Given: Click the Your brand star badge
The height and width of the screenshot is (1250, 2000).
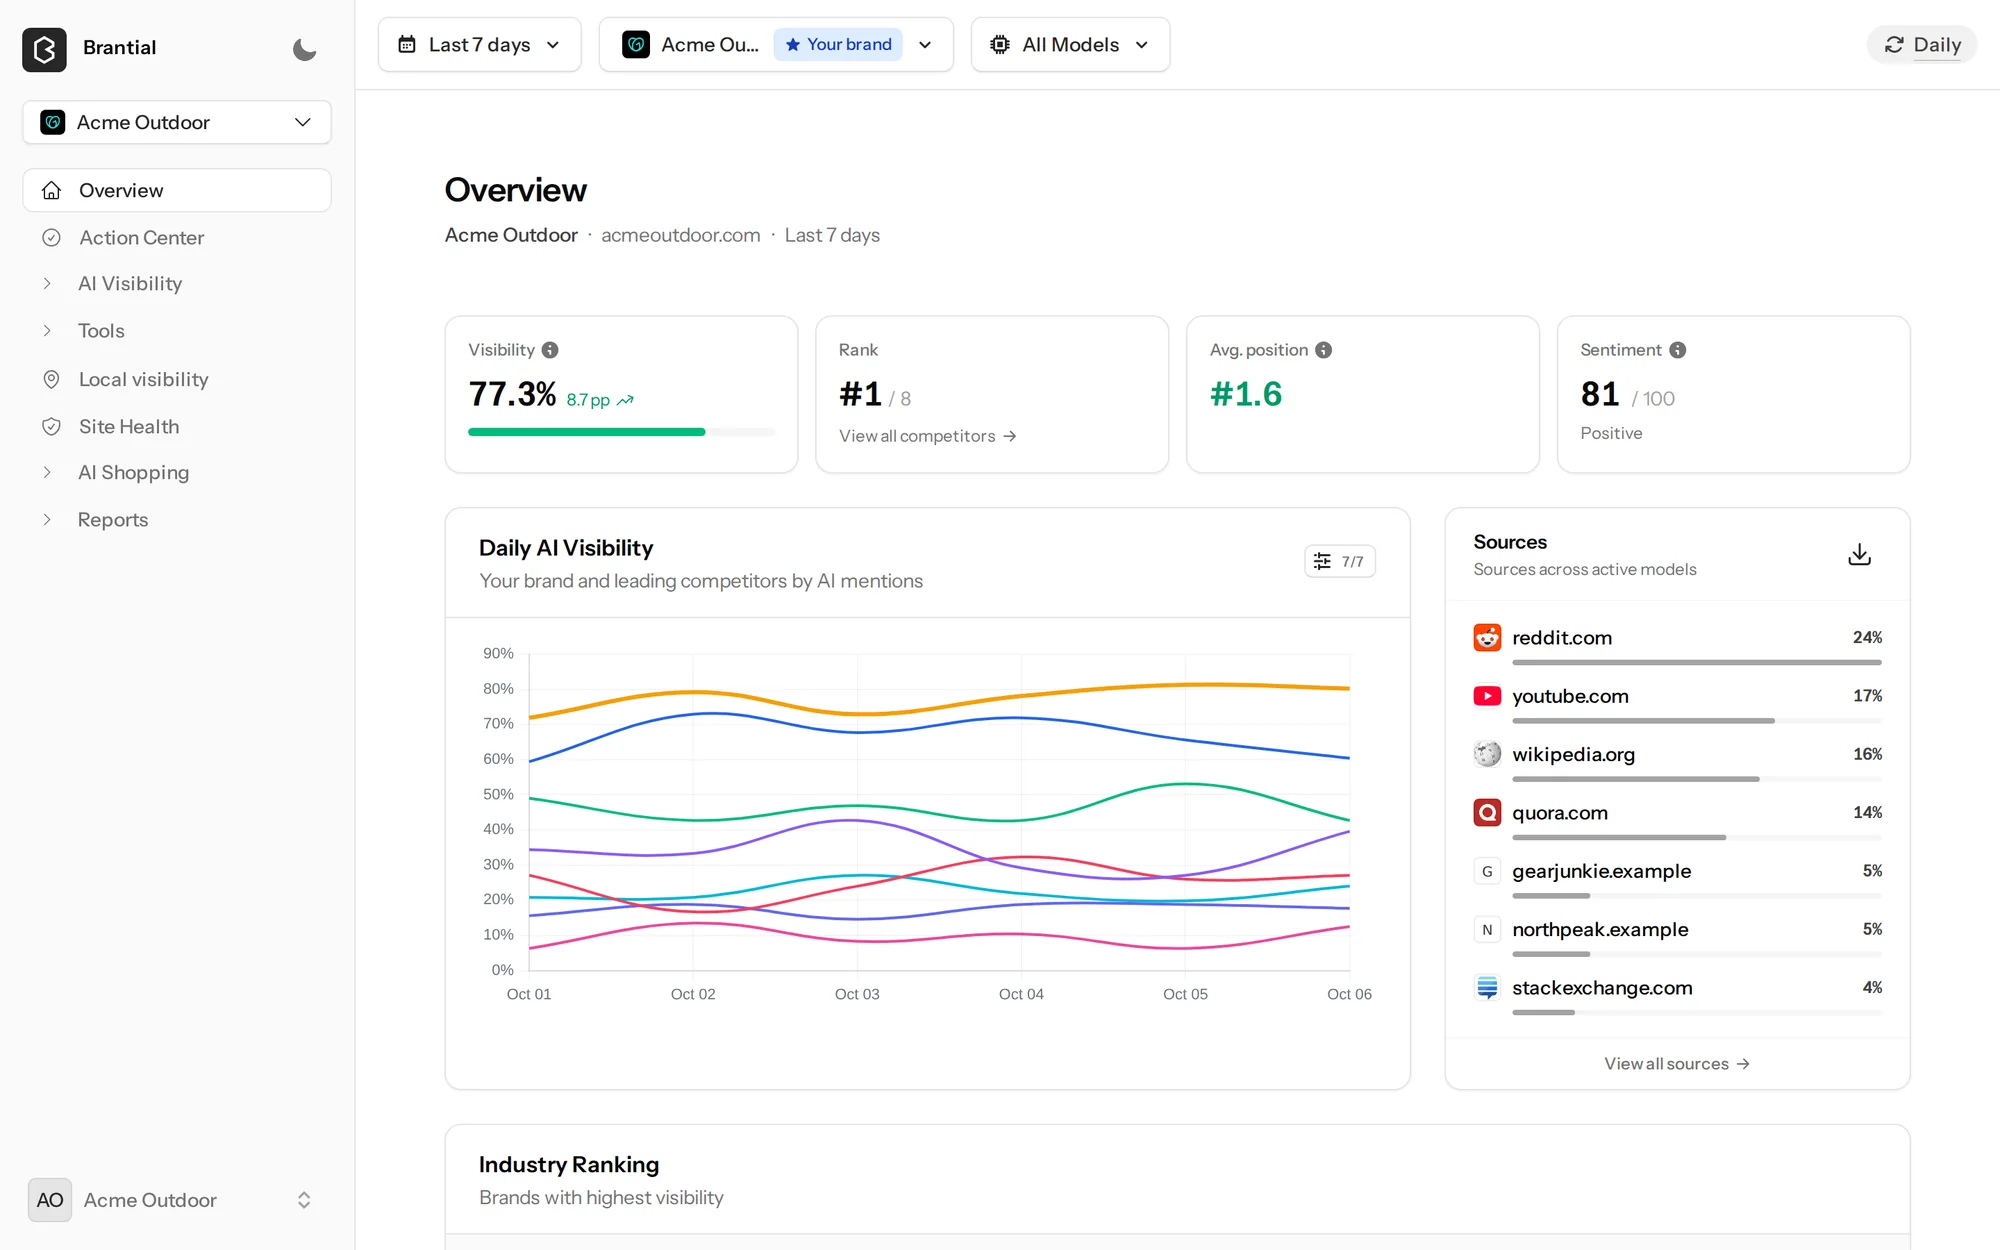Looking at the screenshot, I should pyautogui.click(x=838, y=45).
